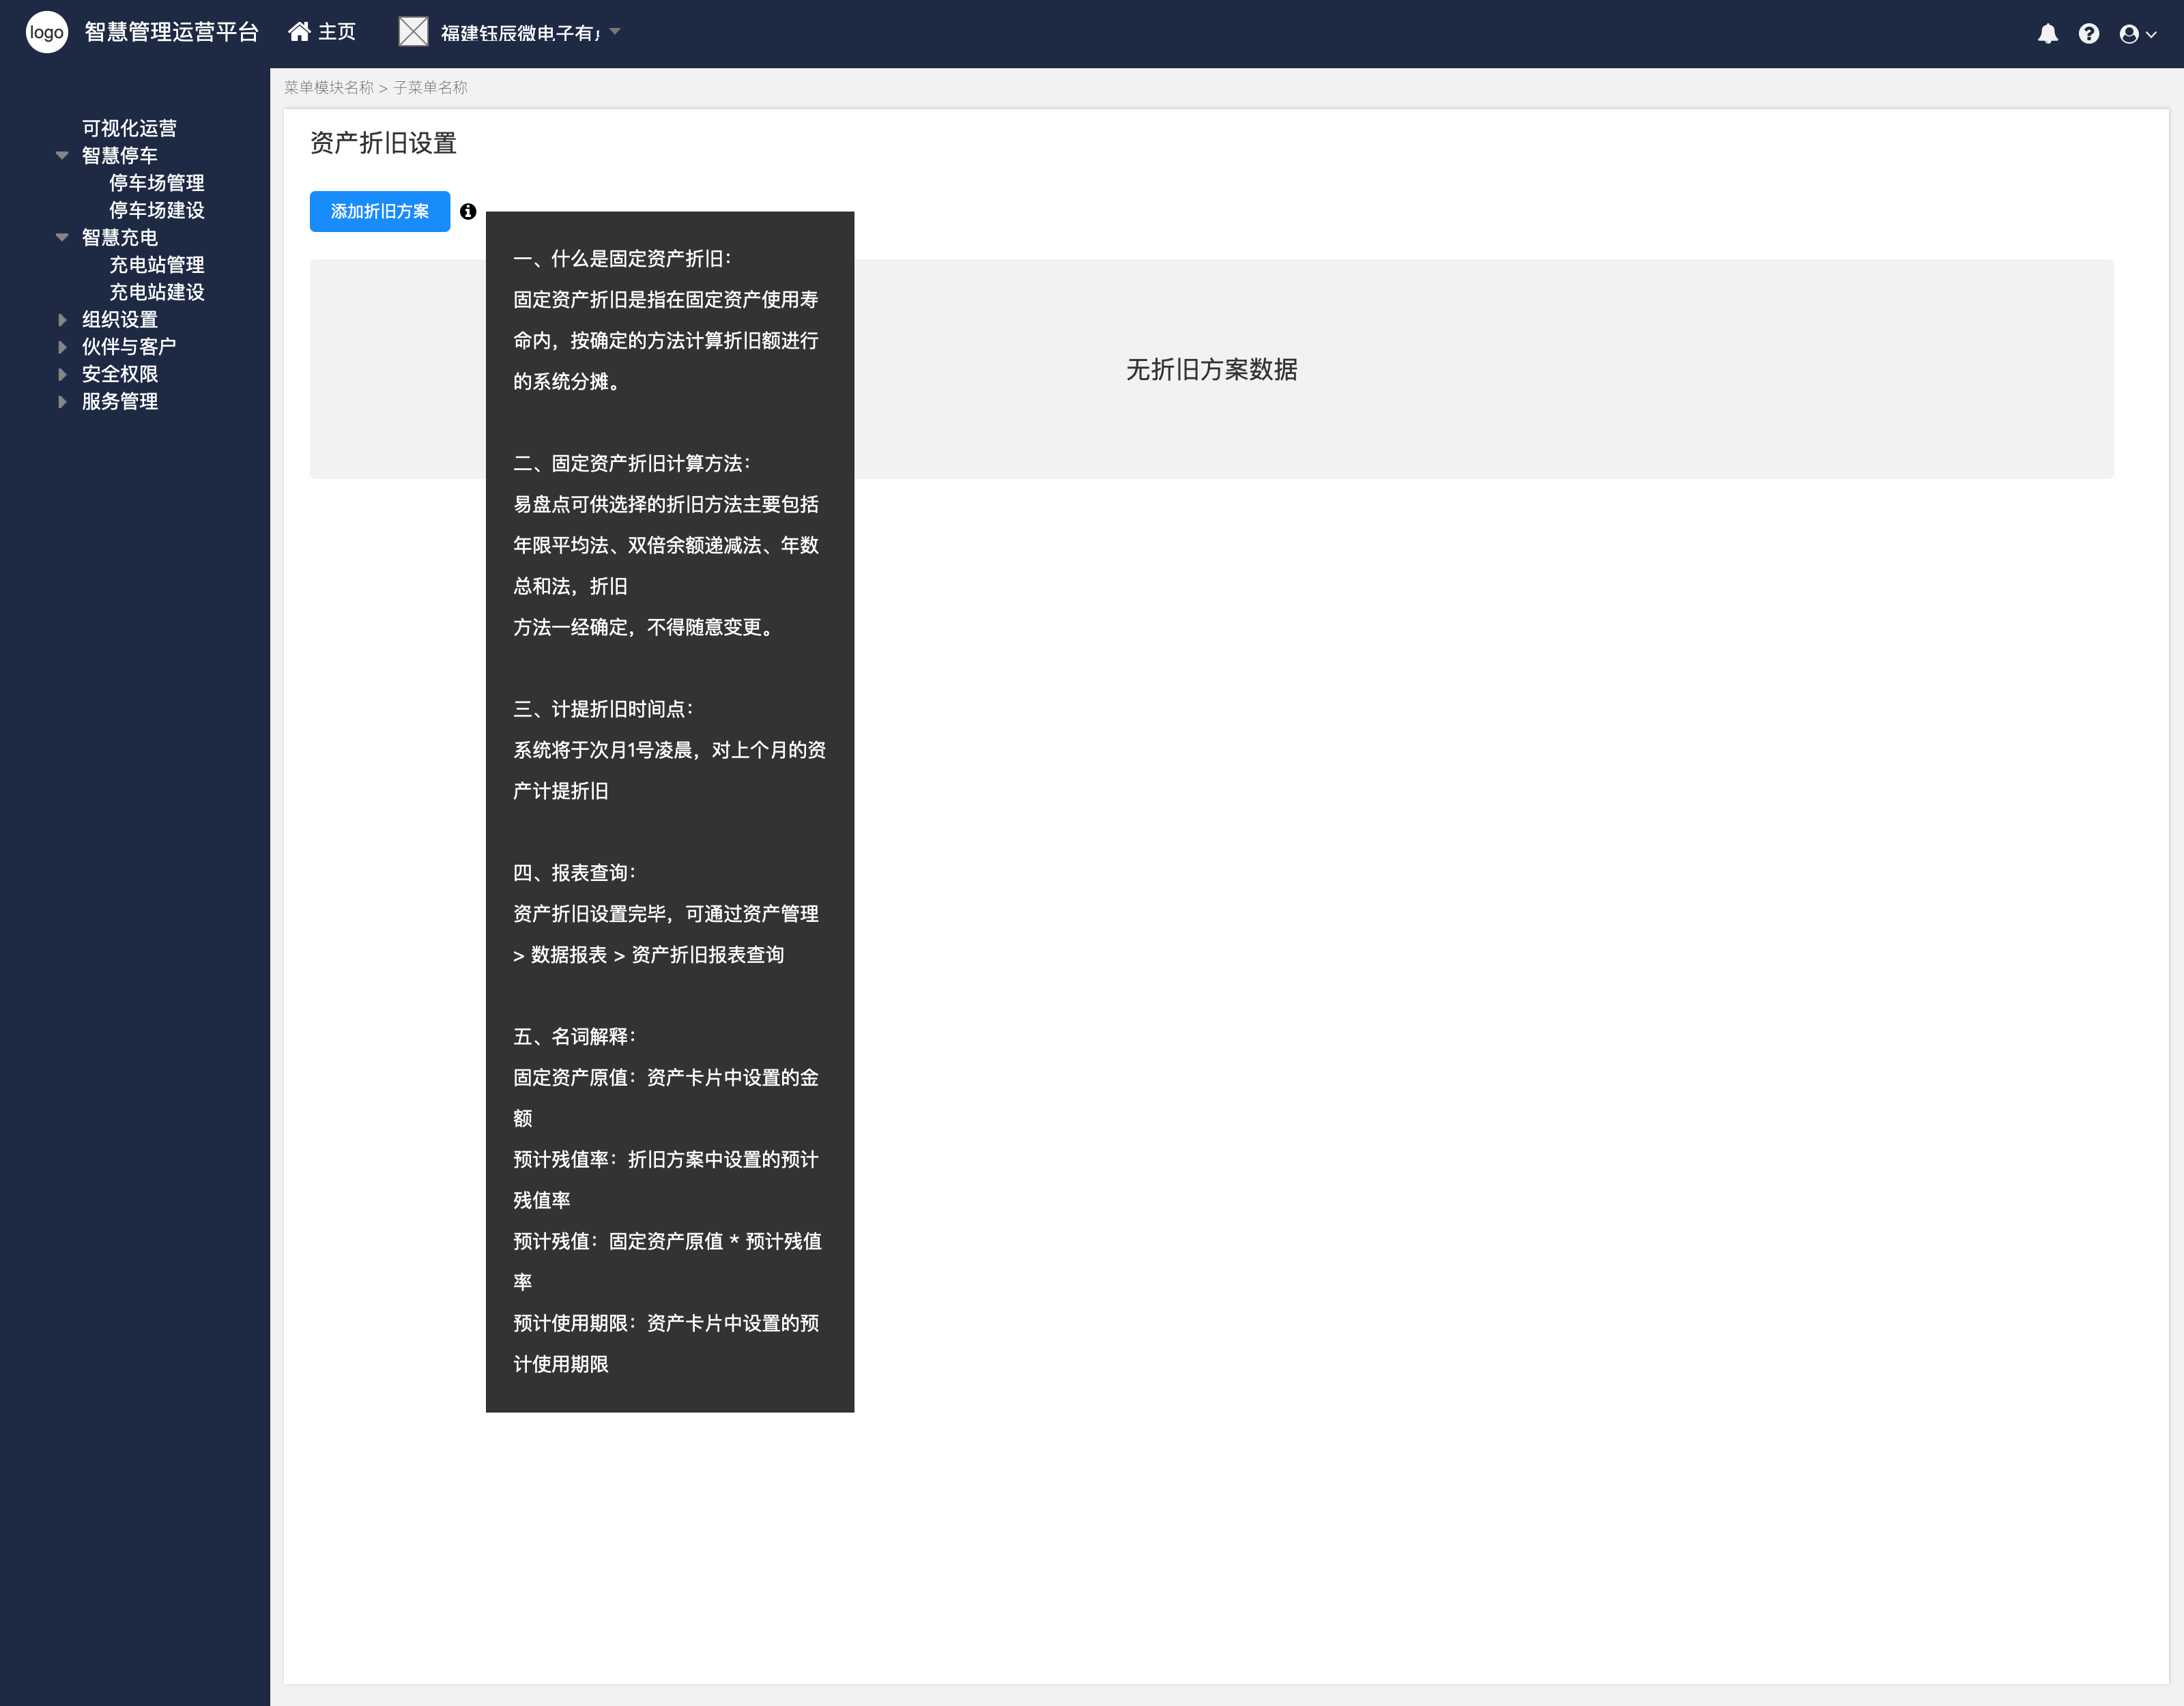Click the 添加折旧方案 button
The height and width of the screenshot is (1706, 2184).
tap(380, 211)
